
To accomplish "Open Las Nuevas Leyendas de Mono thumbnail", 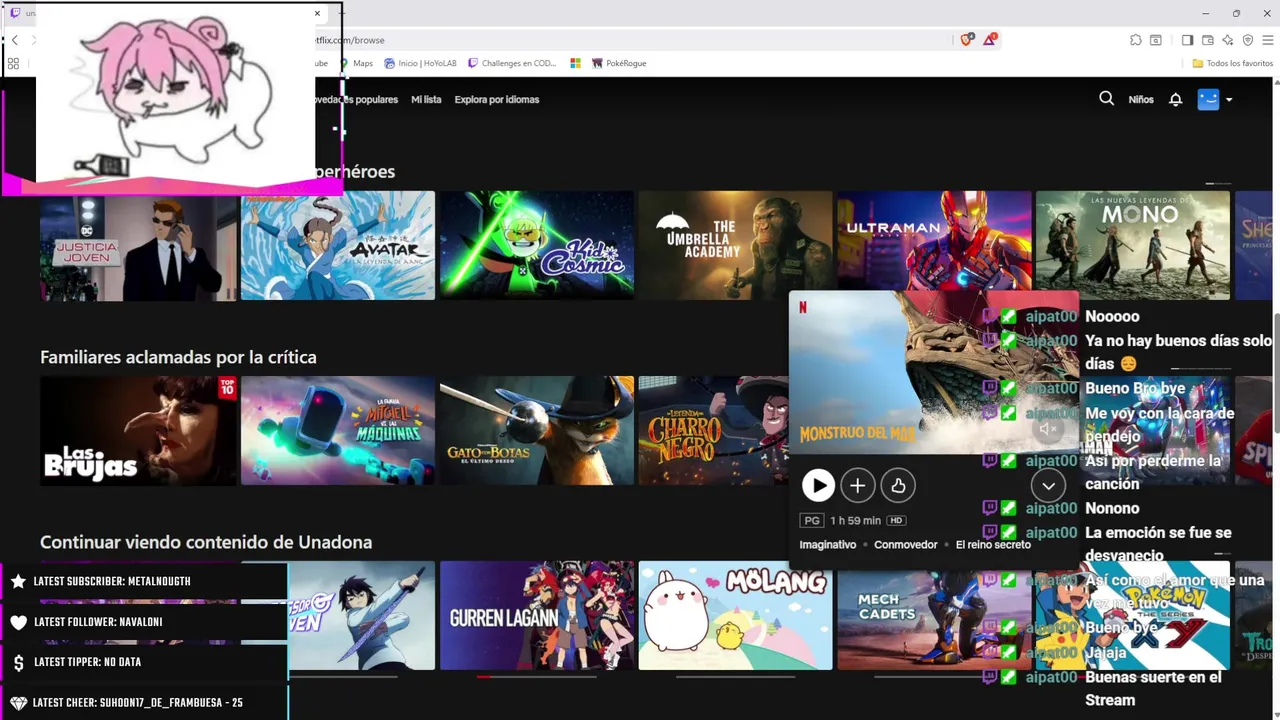I will click(1133, 246).
